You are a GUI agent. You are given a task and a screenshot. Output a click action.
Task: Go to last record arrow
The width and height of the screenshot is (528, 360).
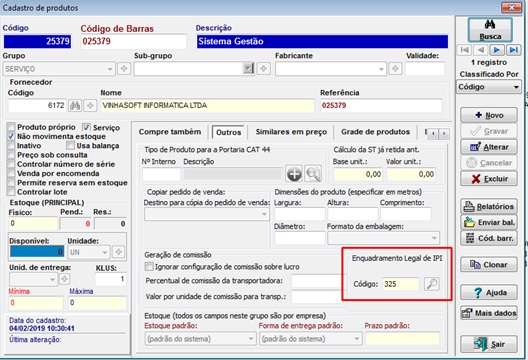513,50
